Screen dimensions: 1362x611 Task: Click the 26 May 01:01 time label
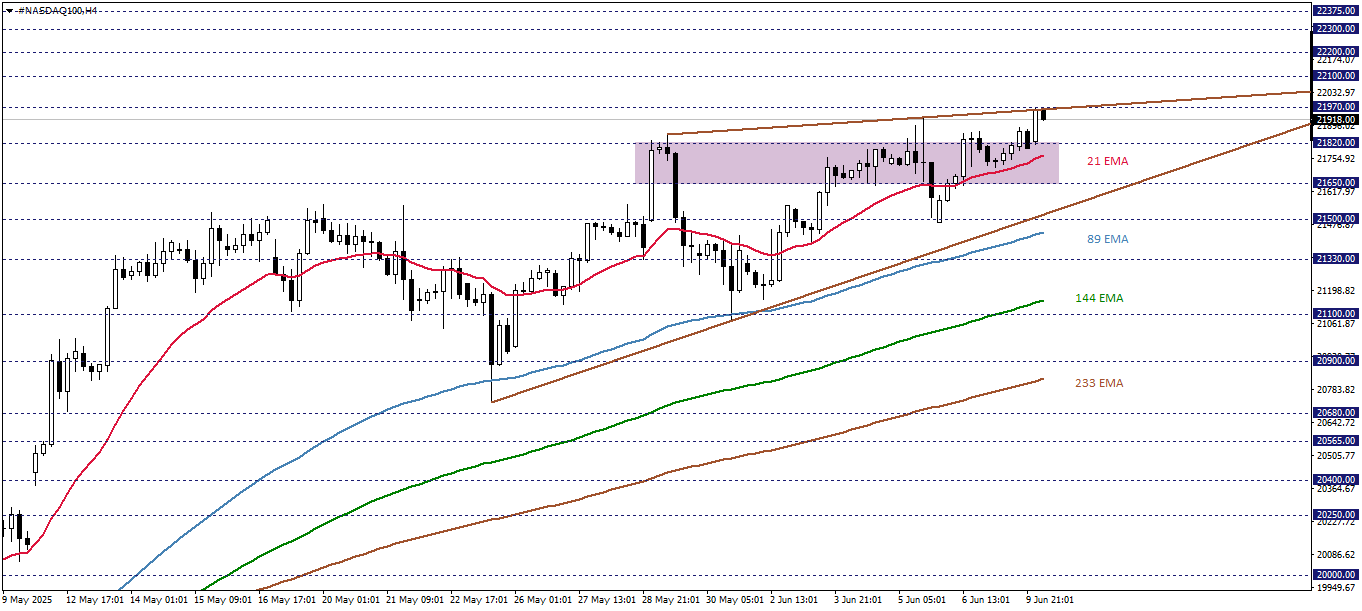[x=543, y=601]
